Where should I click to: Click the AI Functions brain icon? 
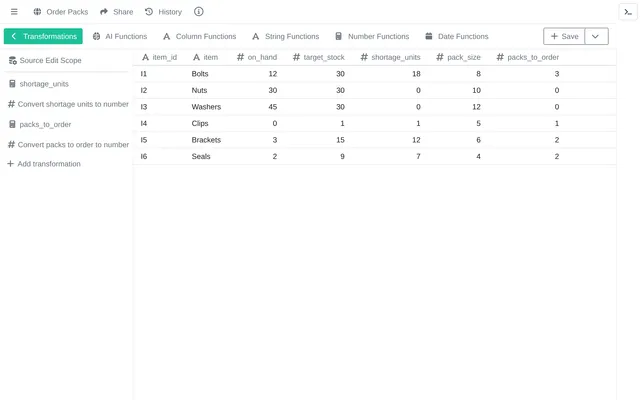[x=96, y=36]
